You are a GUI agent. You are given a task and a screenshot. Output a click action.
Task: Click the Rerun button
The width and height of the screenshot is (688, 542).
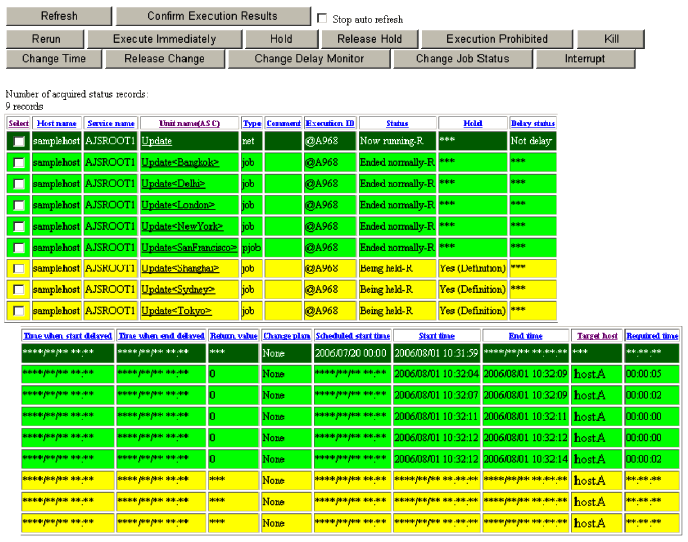[x=45, y=39]
